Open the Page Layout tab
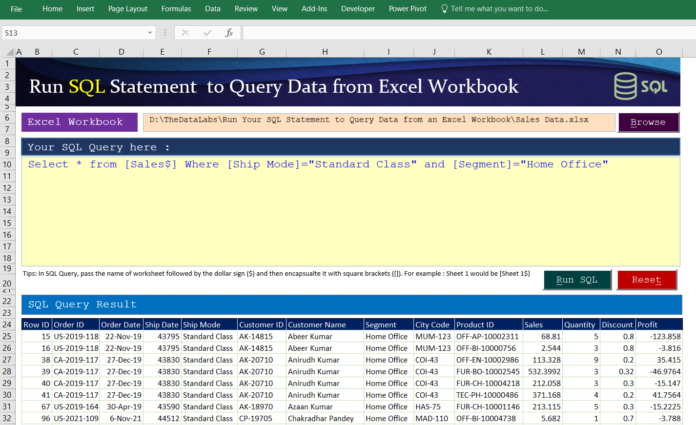Viewport: 696px width, 425px height. [x=129, y=8]
